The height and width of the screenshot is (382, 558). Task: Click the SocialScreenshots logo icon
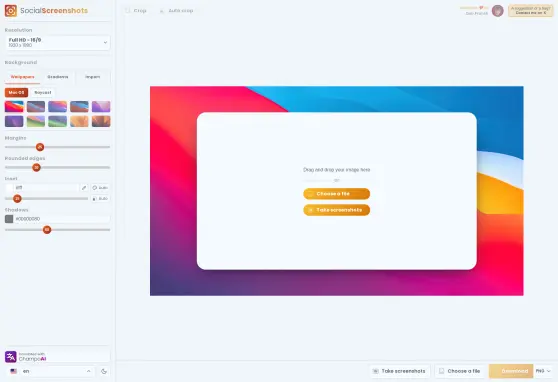pos(11,11)
